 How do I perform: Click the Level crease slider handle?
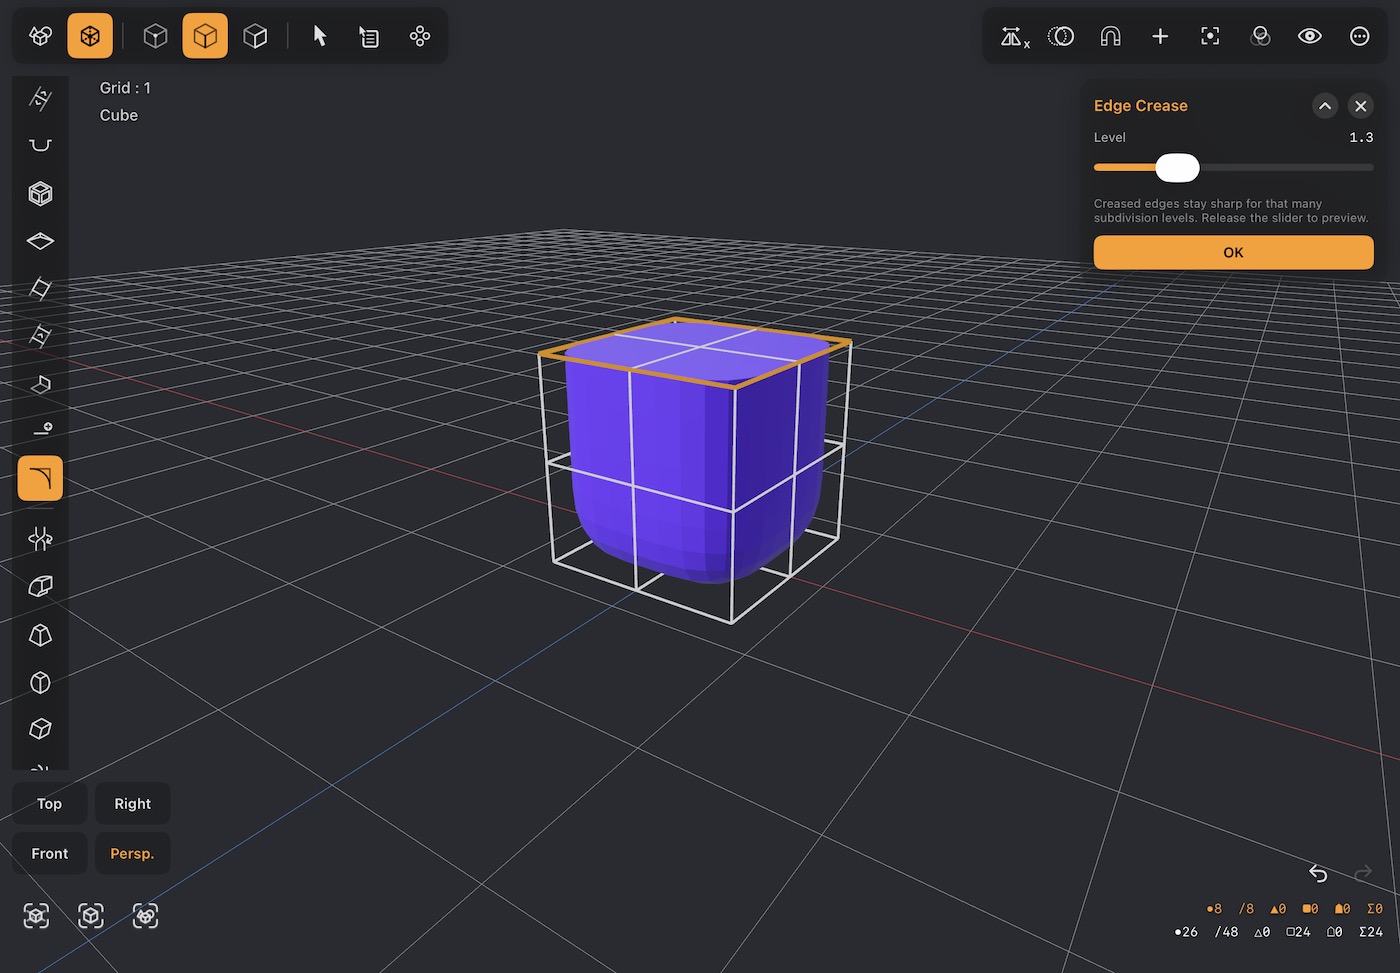coord(1177,168)
